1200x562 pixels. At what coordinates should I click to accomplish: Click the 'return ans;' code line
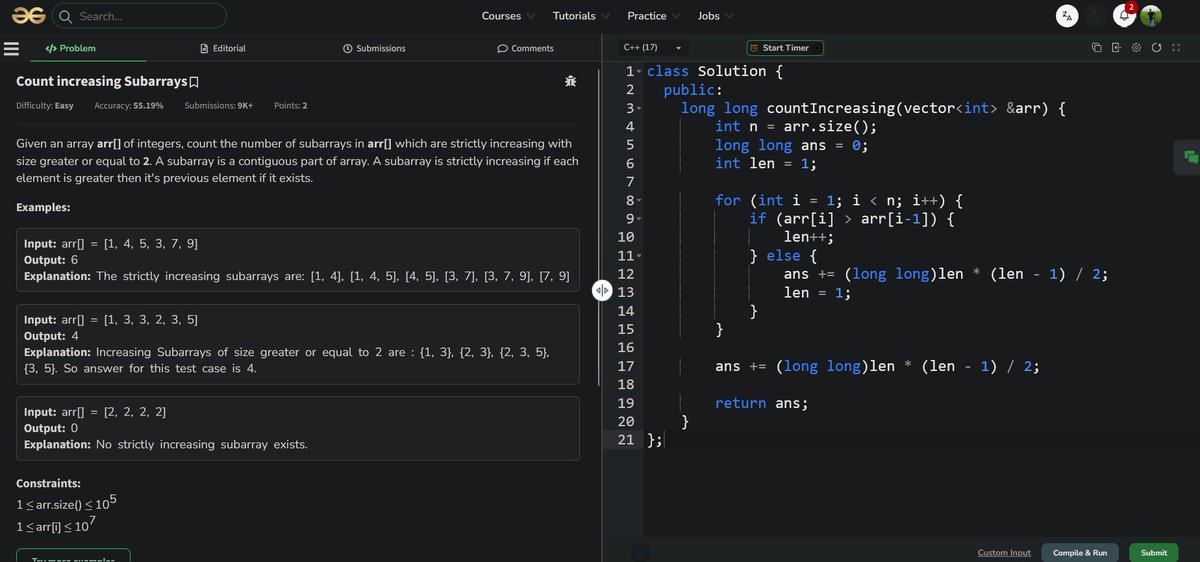coord(761,403)
